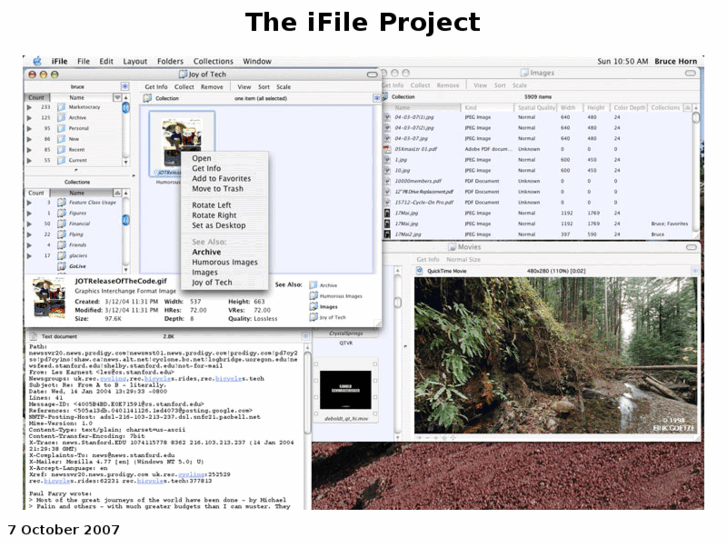Click the Images window title icon
The height and width of the screenshot is (545, 727).
[524, 73]
